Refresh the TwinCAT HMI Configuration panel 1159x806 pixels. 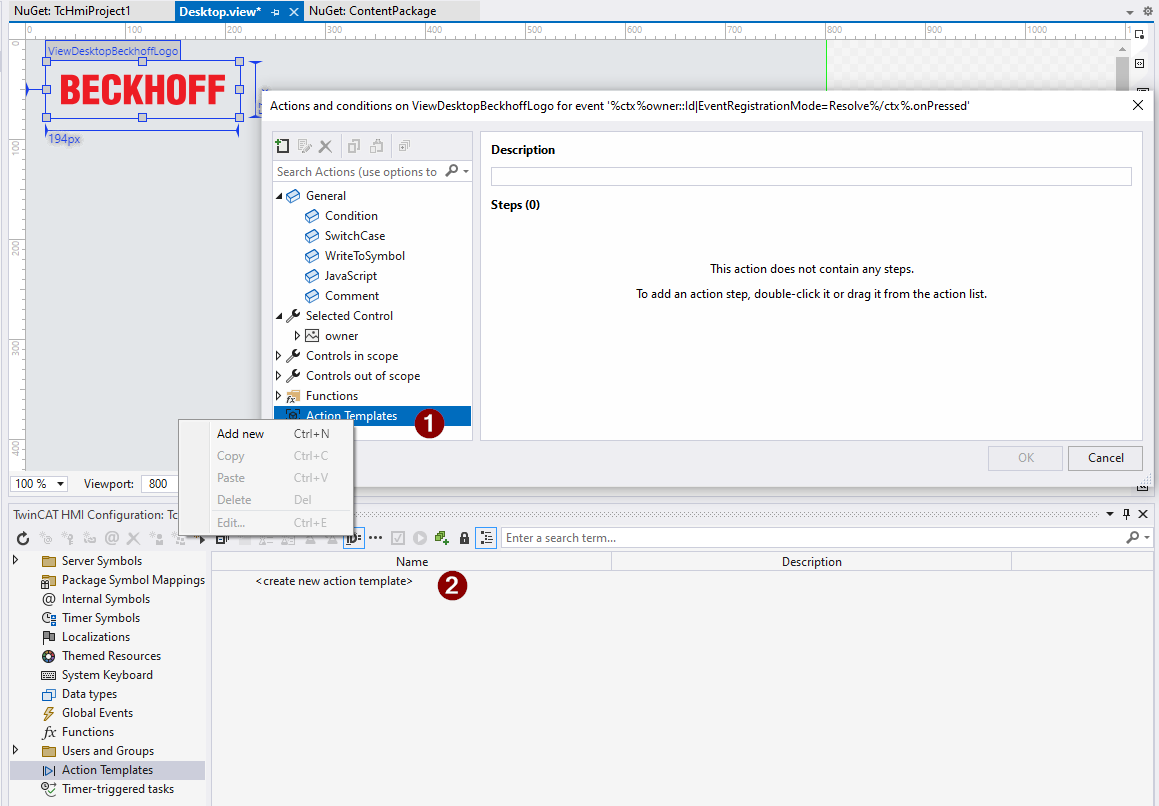point(22,537)
